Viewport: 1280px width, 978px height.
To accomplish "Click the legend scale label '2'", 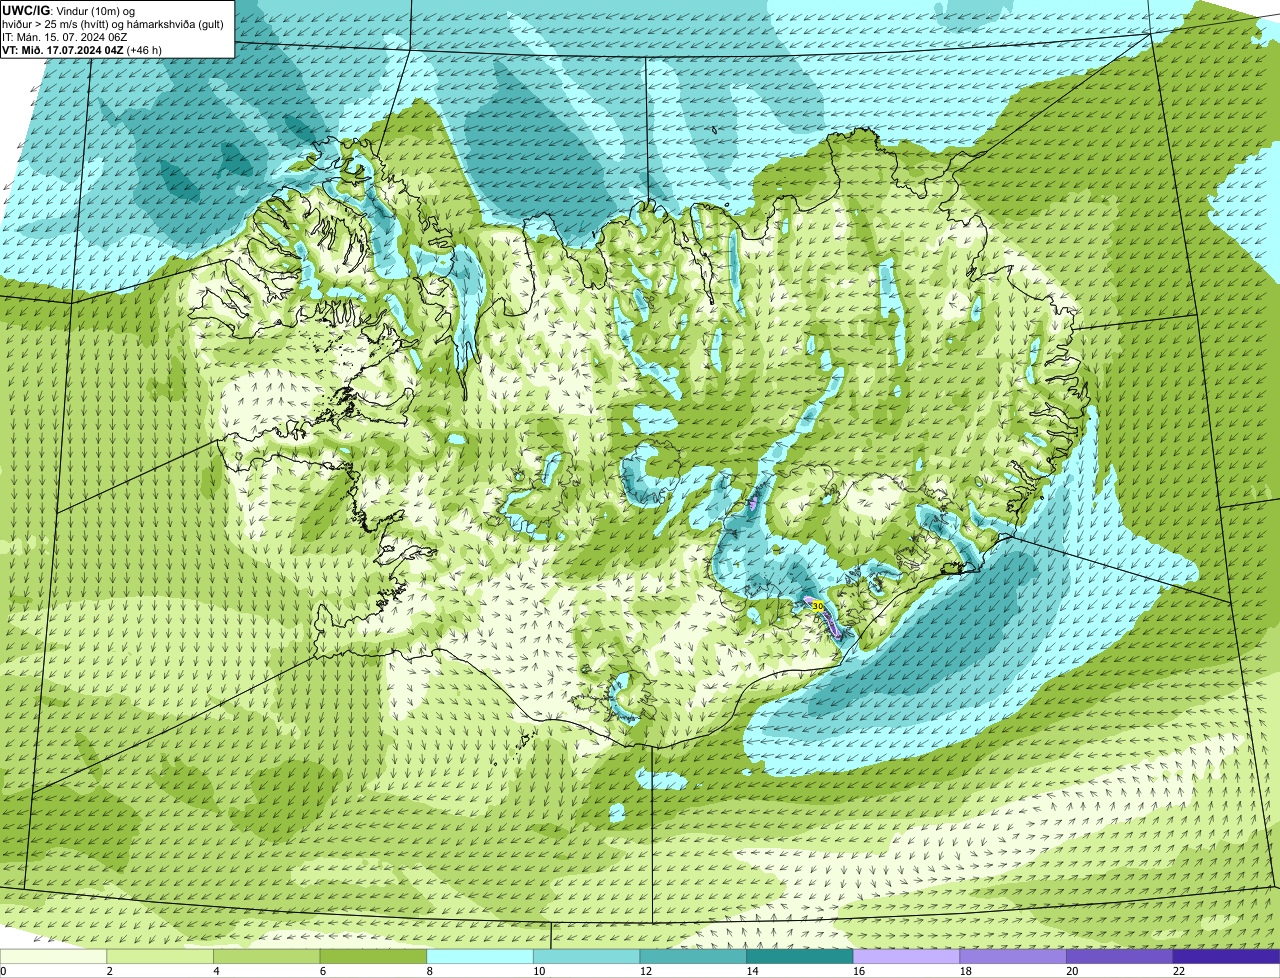I will click(109, 971).
